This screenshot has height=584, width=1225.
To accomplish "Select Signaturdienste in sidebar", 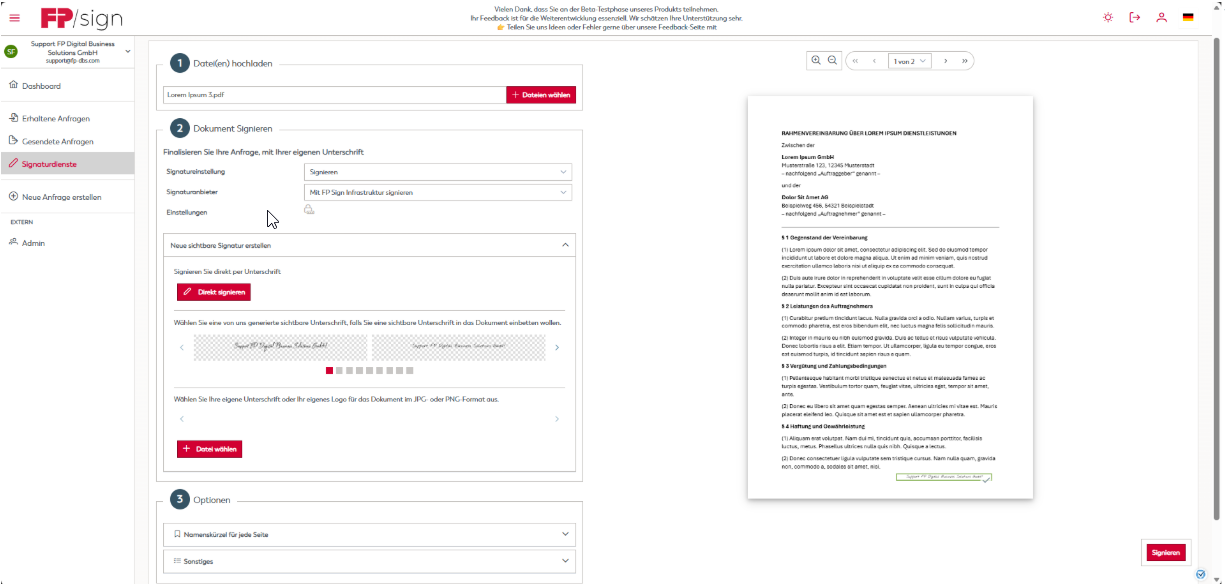I will (67, 163).
